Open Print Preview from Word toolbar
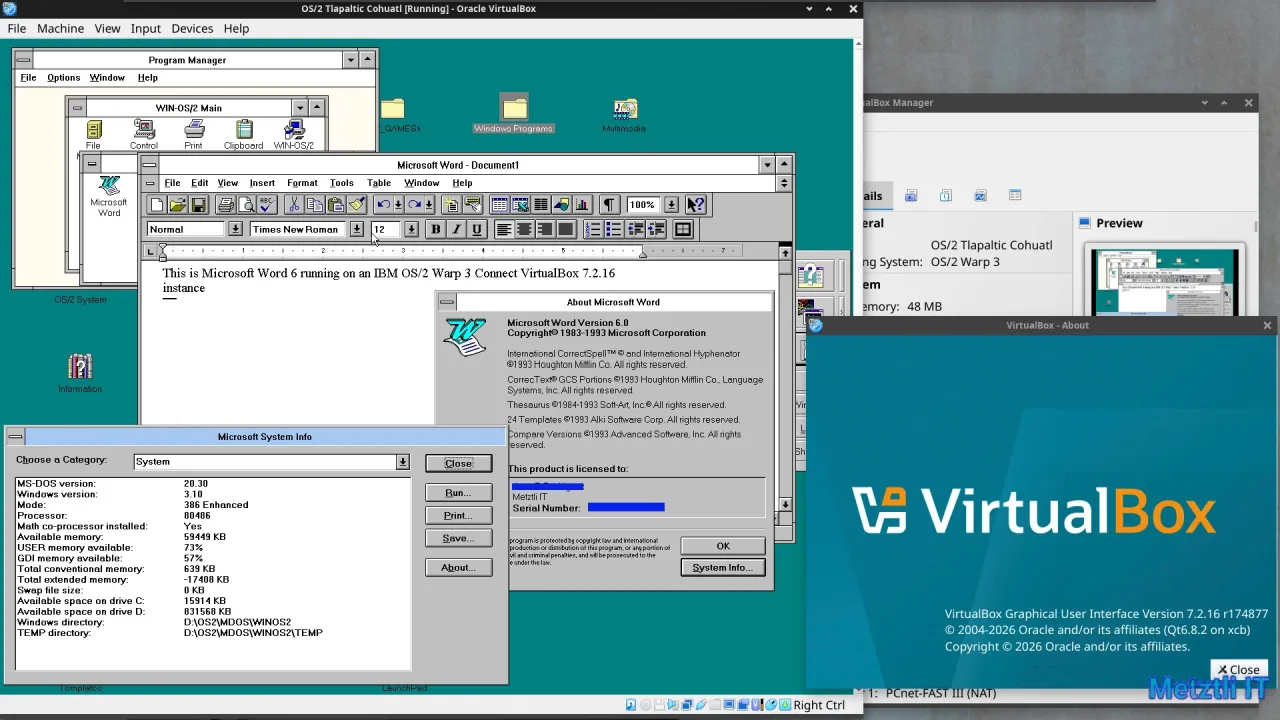 click(x=247, y=205)
